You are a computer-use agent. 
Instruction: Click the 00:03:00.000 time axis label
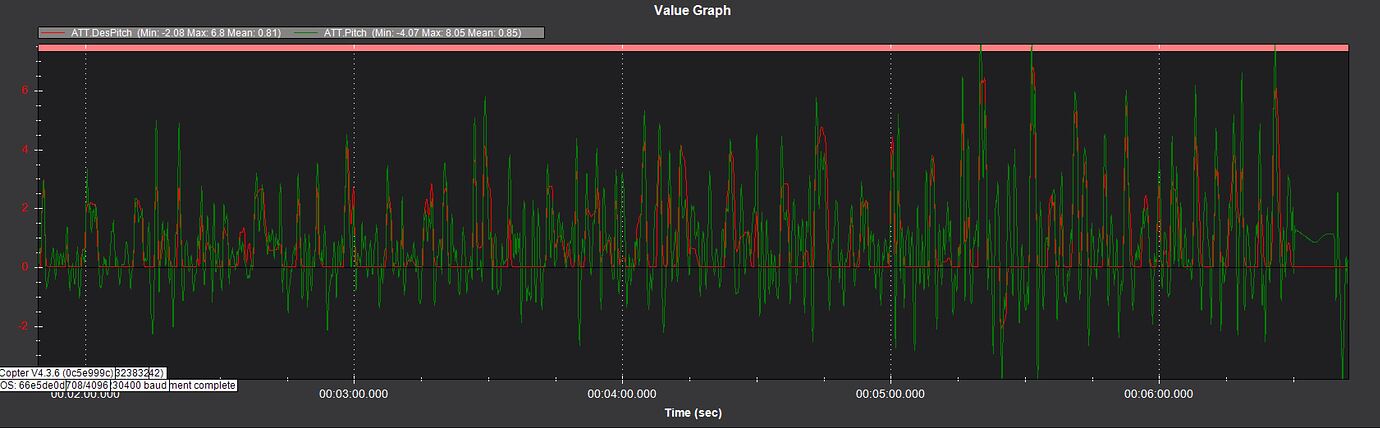coord(354,394)
